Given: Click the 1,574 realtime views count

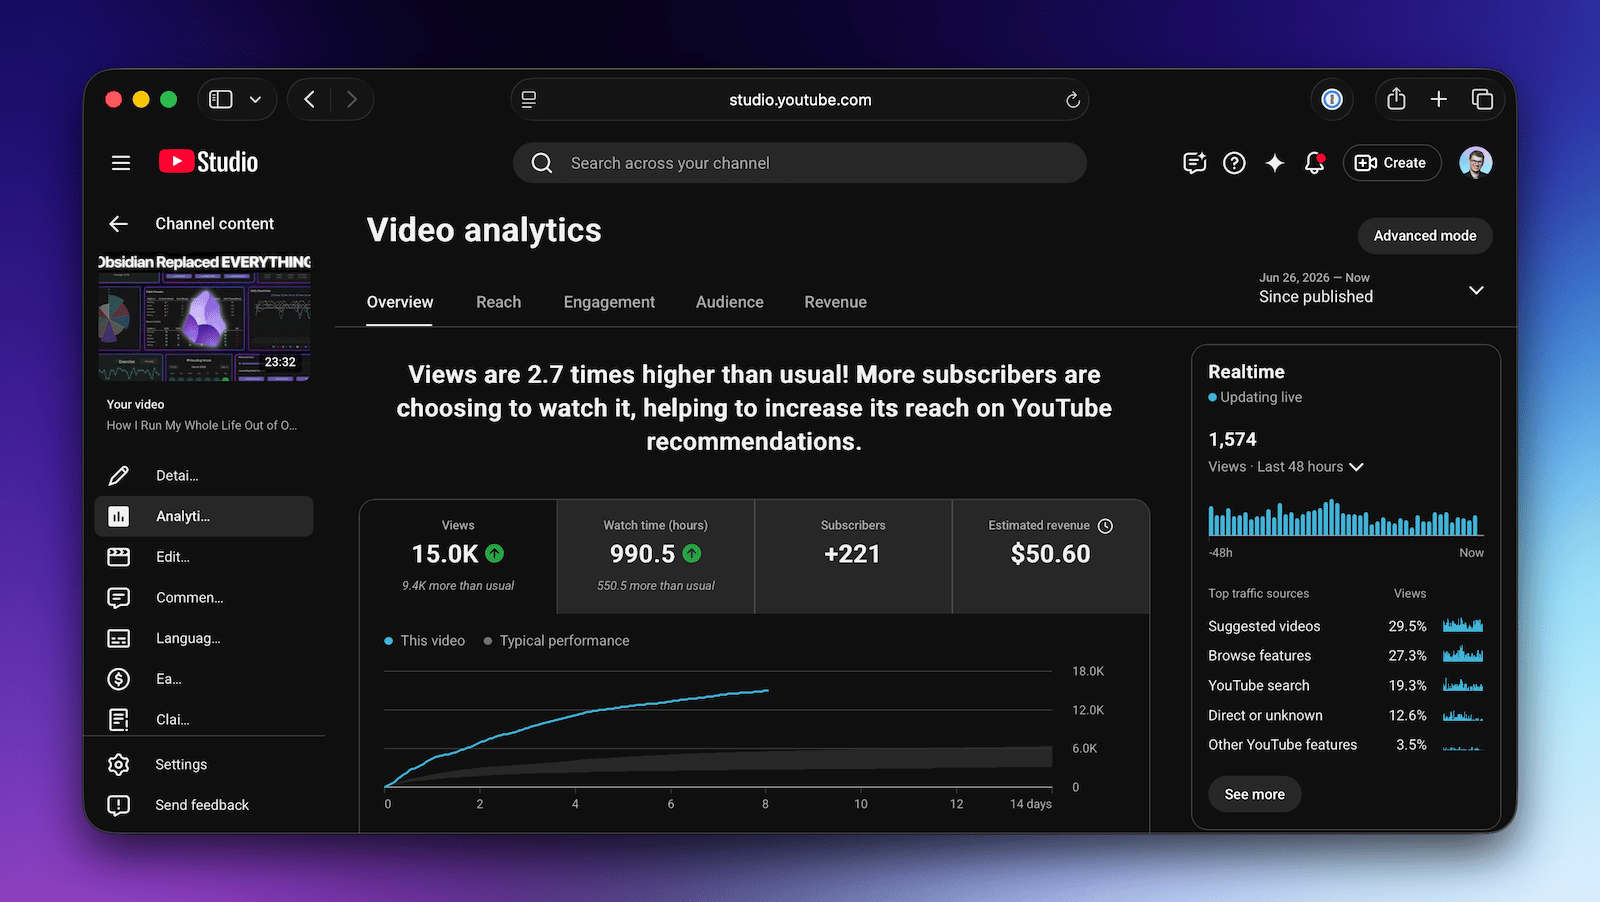Looking at the screenshot, I should 1232,439.
